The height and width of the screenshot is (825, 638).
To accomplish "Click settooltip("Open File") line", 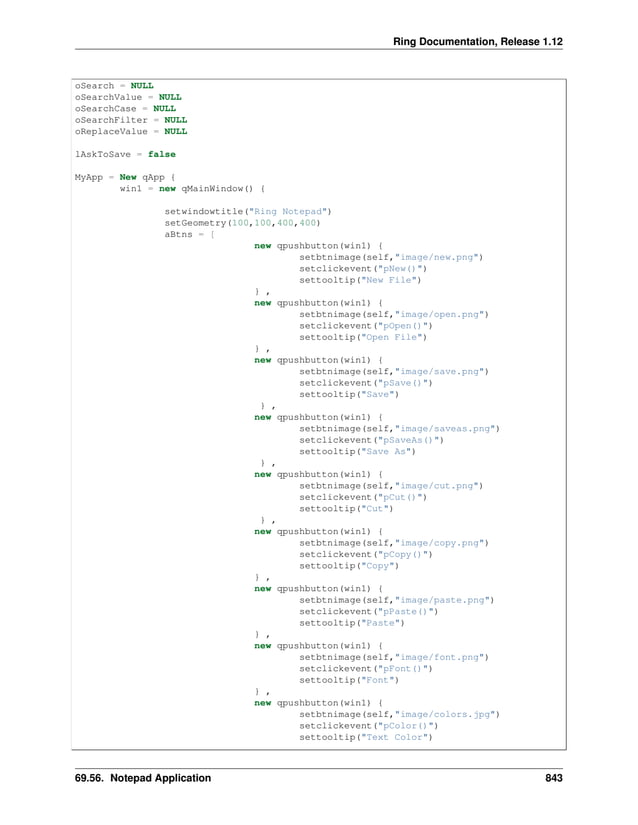I will pos(363,337).
